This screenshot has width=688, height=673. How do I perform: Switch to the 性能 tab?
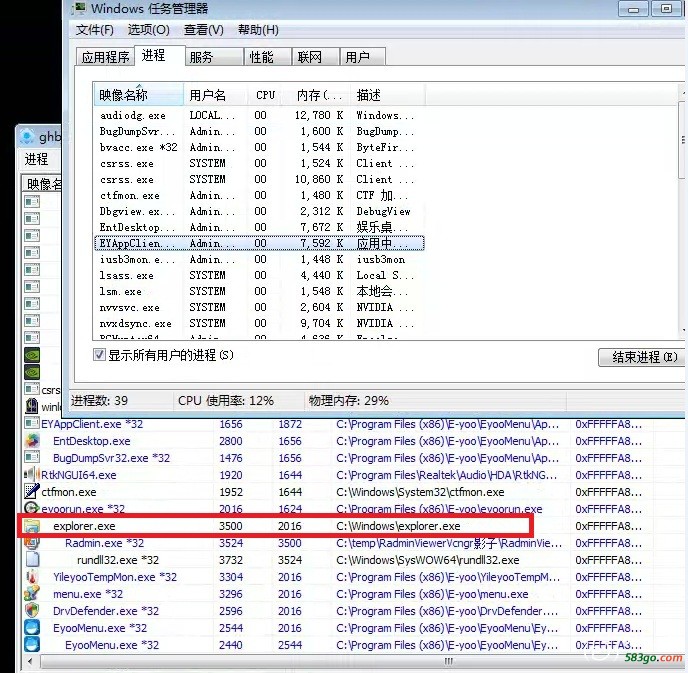coord(268,57)
